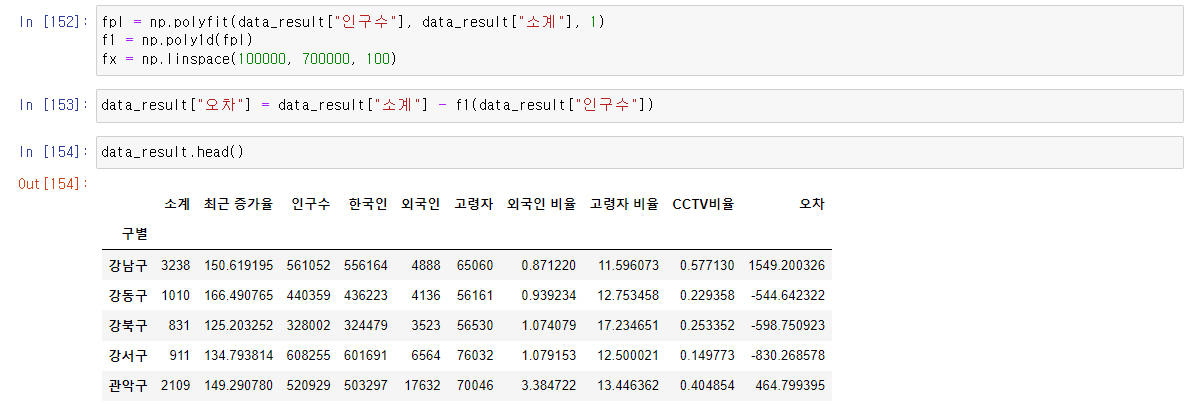Select the 강남구 row label
1193x406 pixels.
tap(128, 265)
